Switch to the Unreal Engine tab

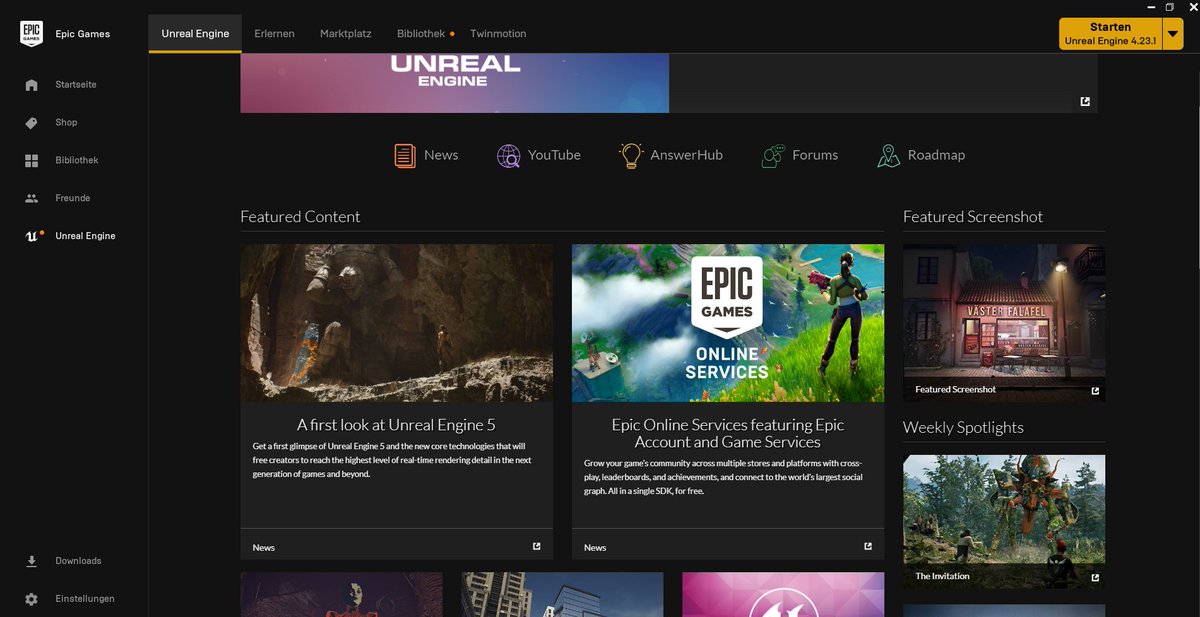[196, 33]
